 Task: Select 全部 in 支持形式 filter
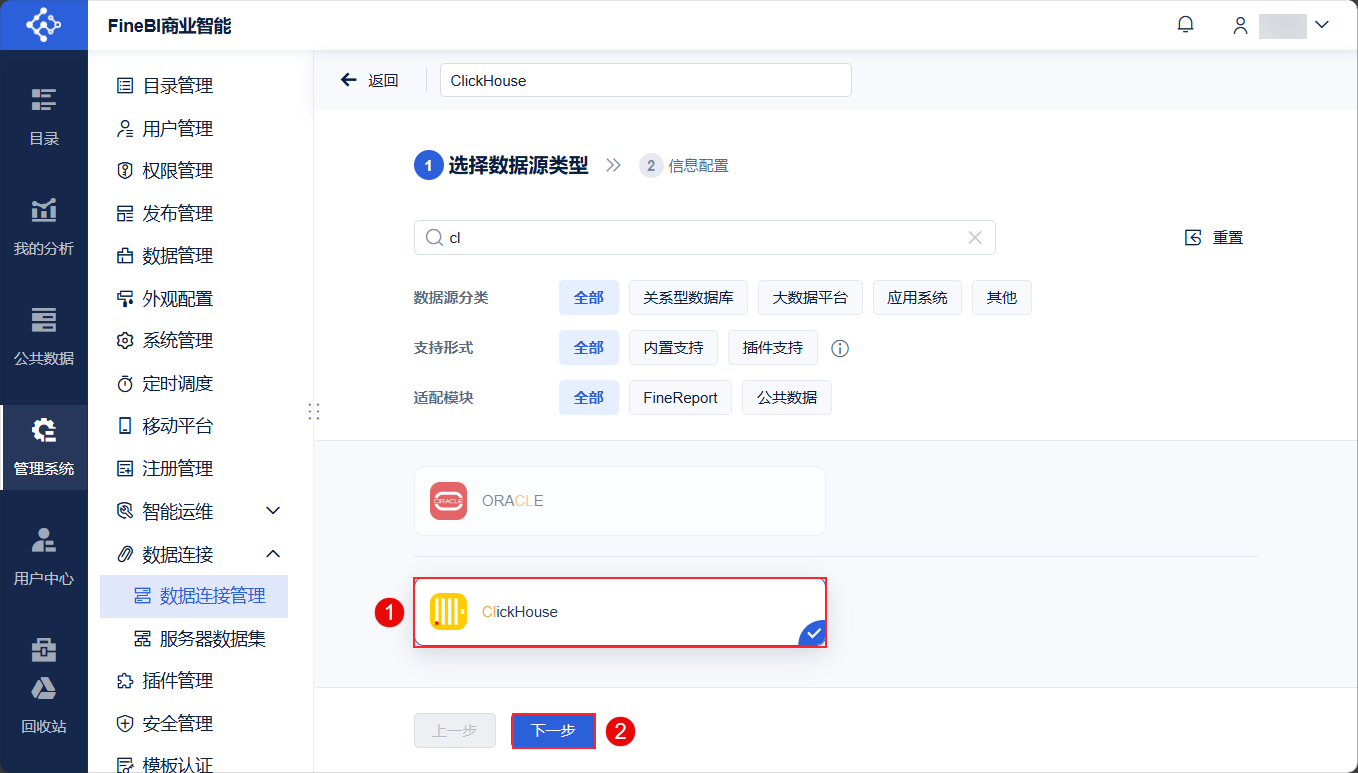coord(589,347)
